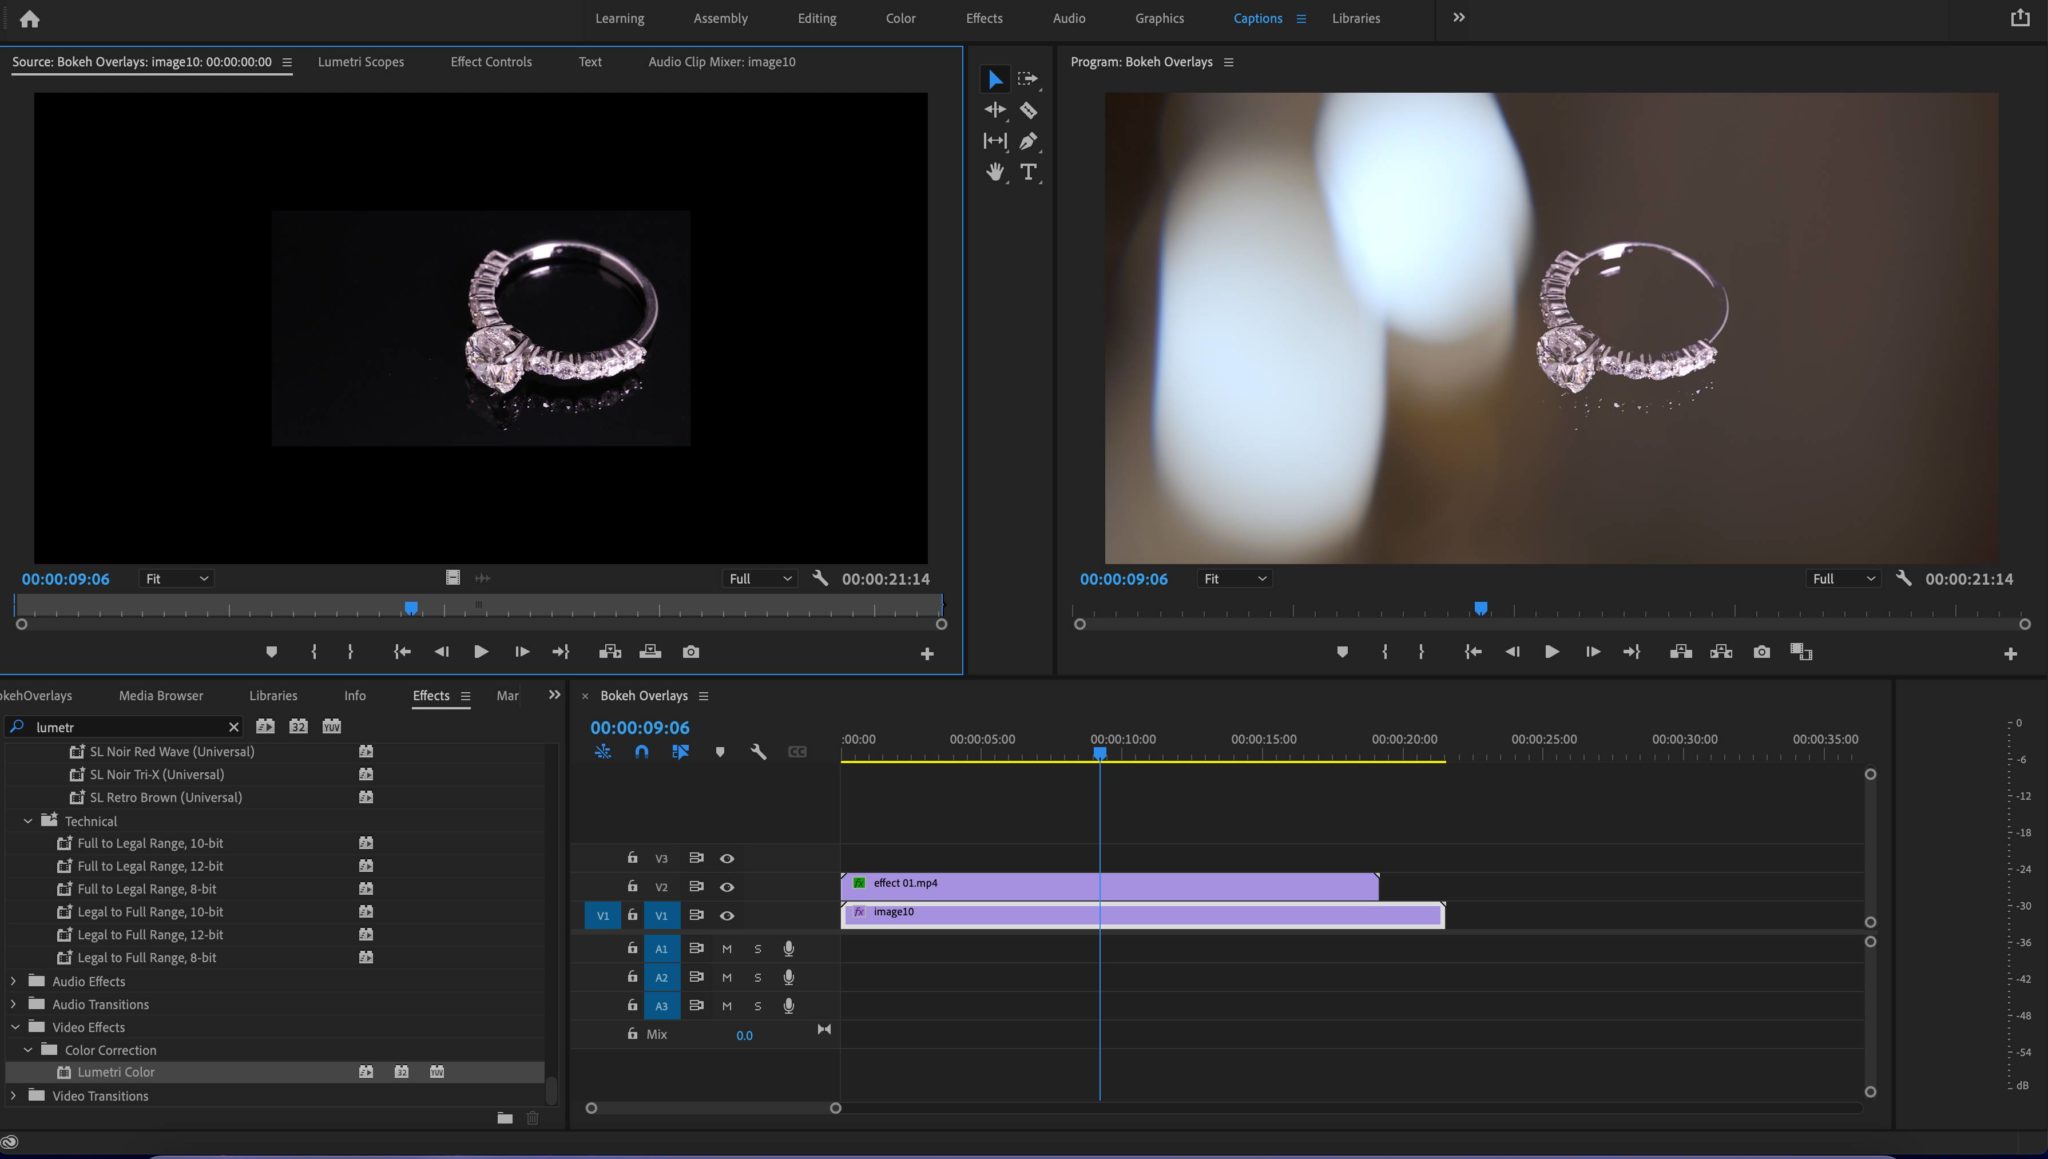Clear the lumetr search field
Viewport: 2048px width, 1159px height.
[234, 727]
